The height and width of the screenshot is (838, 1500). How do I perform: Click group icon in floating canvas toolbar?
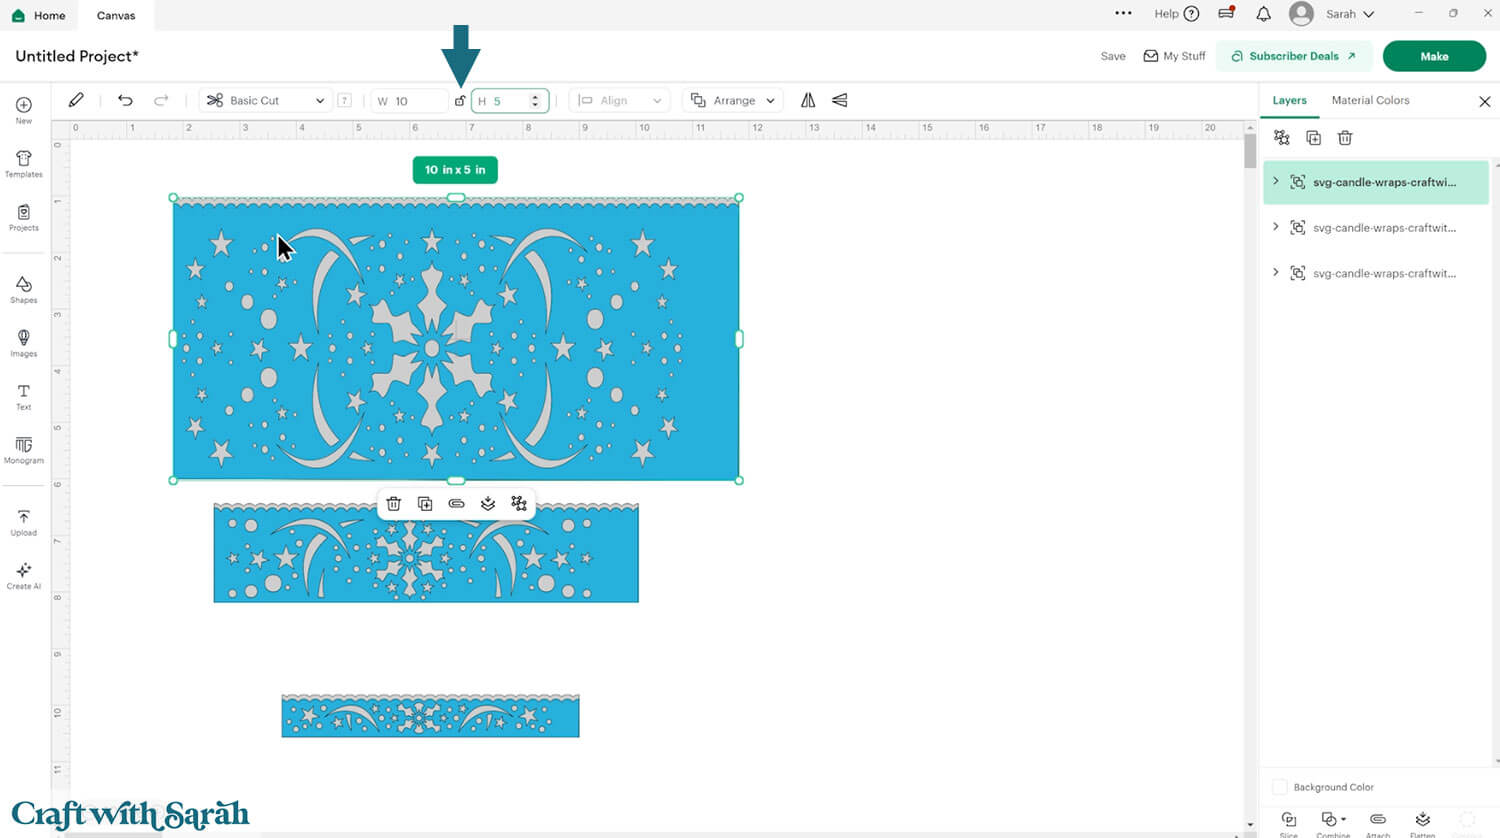pos(519,504)
